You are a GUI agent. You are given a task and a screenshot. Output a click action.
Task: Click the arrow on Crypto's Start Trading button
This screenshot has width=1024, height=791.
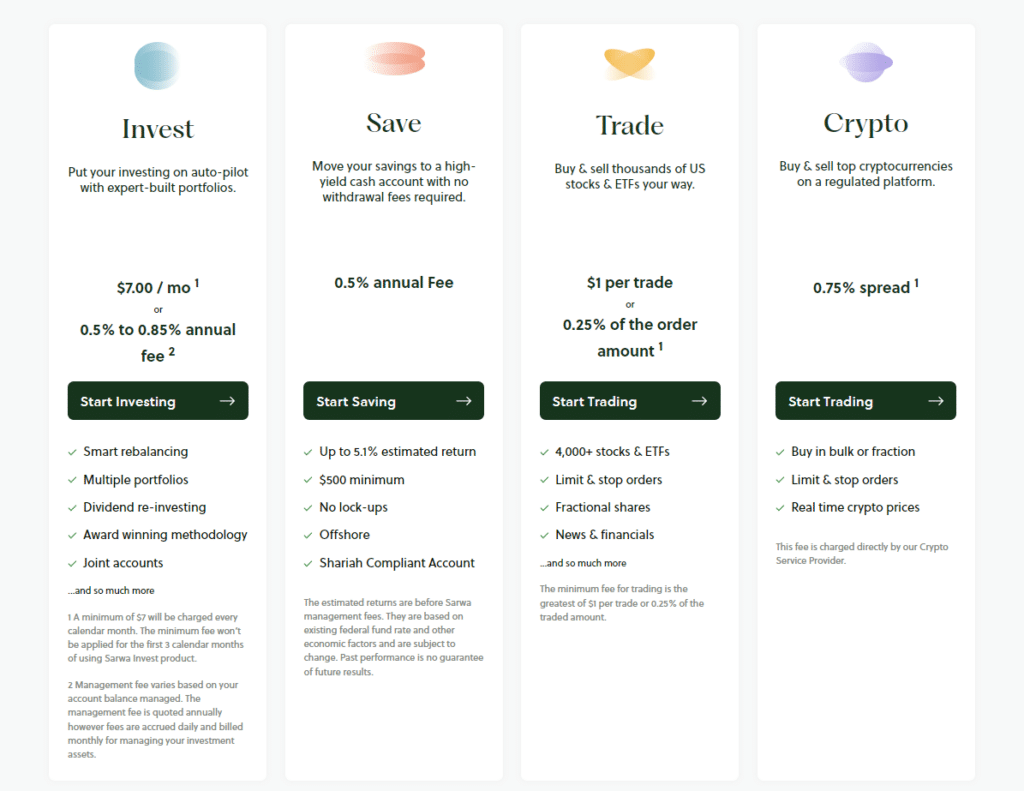tap(936, 400)
